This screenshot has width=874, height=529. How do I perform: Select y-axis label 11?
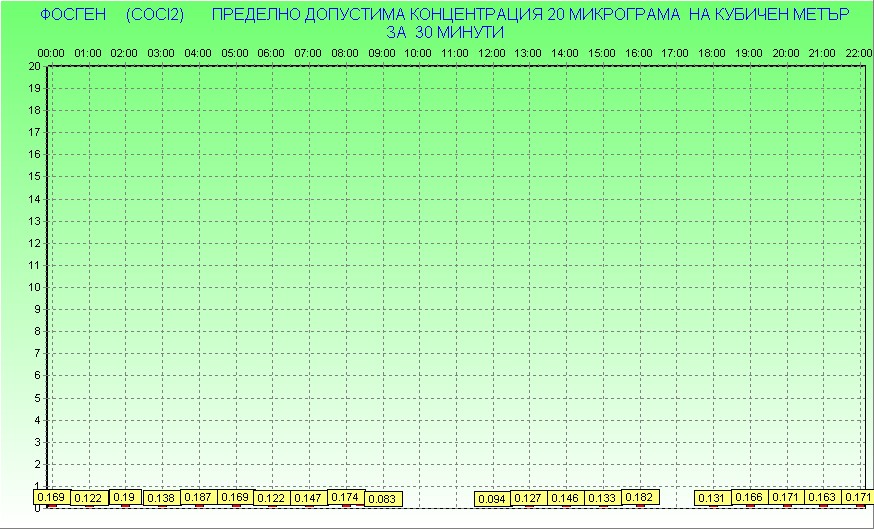[x=34, y=265]
